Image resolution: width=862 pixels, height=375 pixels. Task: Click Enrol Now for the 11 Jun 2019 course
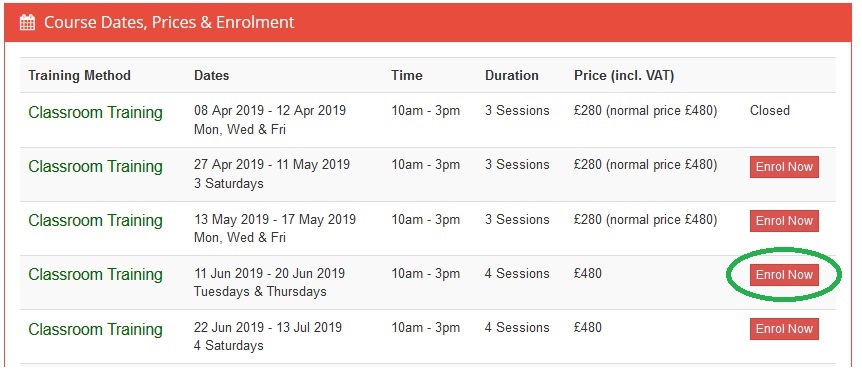tap(784, 275)
